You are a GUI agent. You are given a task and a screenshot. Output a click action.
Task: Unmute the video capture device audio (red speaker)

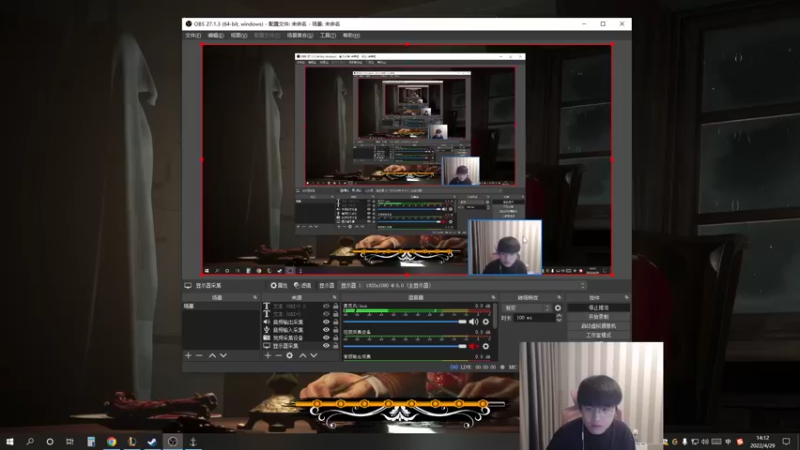[473, 346]
